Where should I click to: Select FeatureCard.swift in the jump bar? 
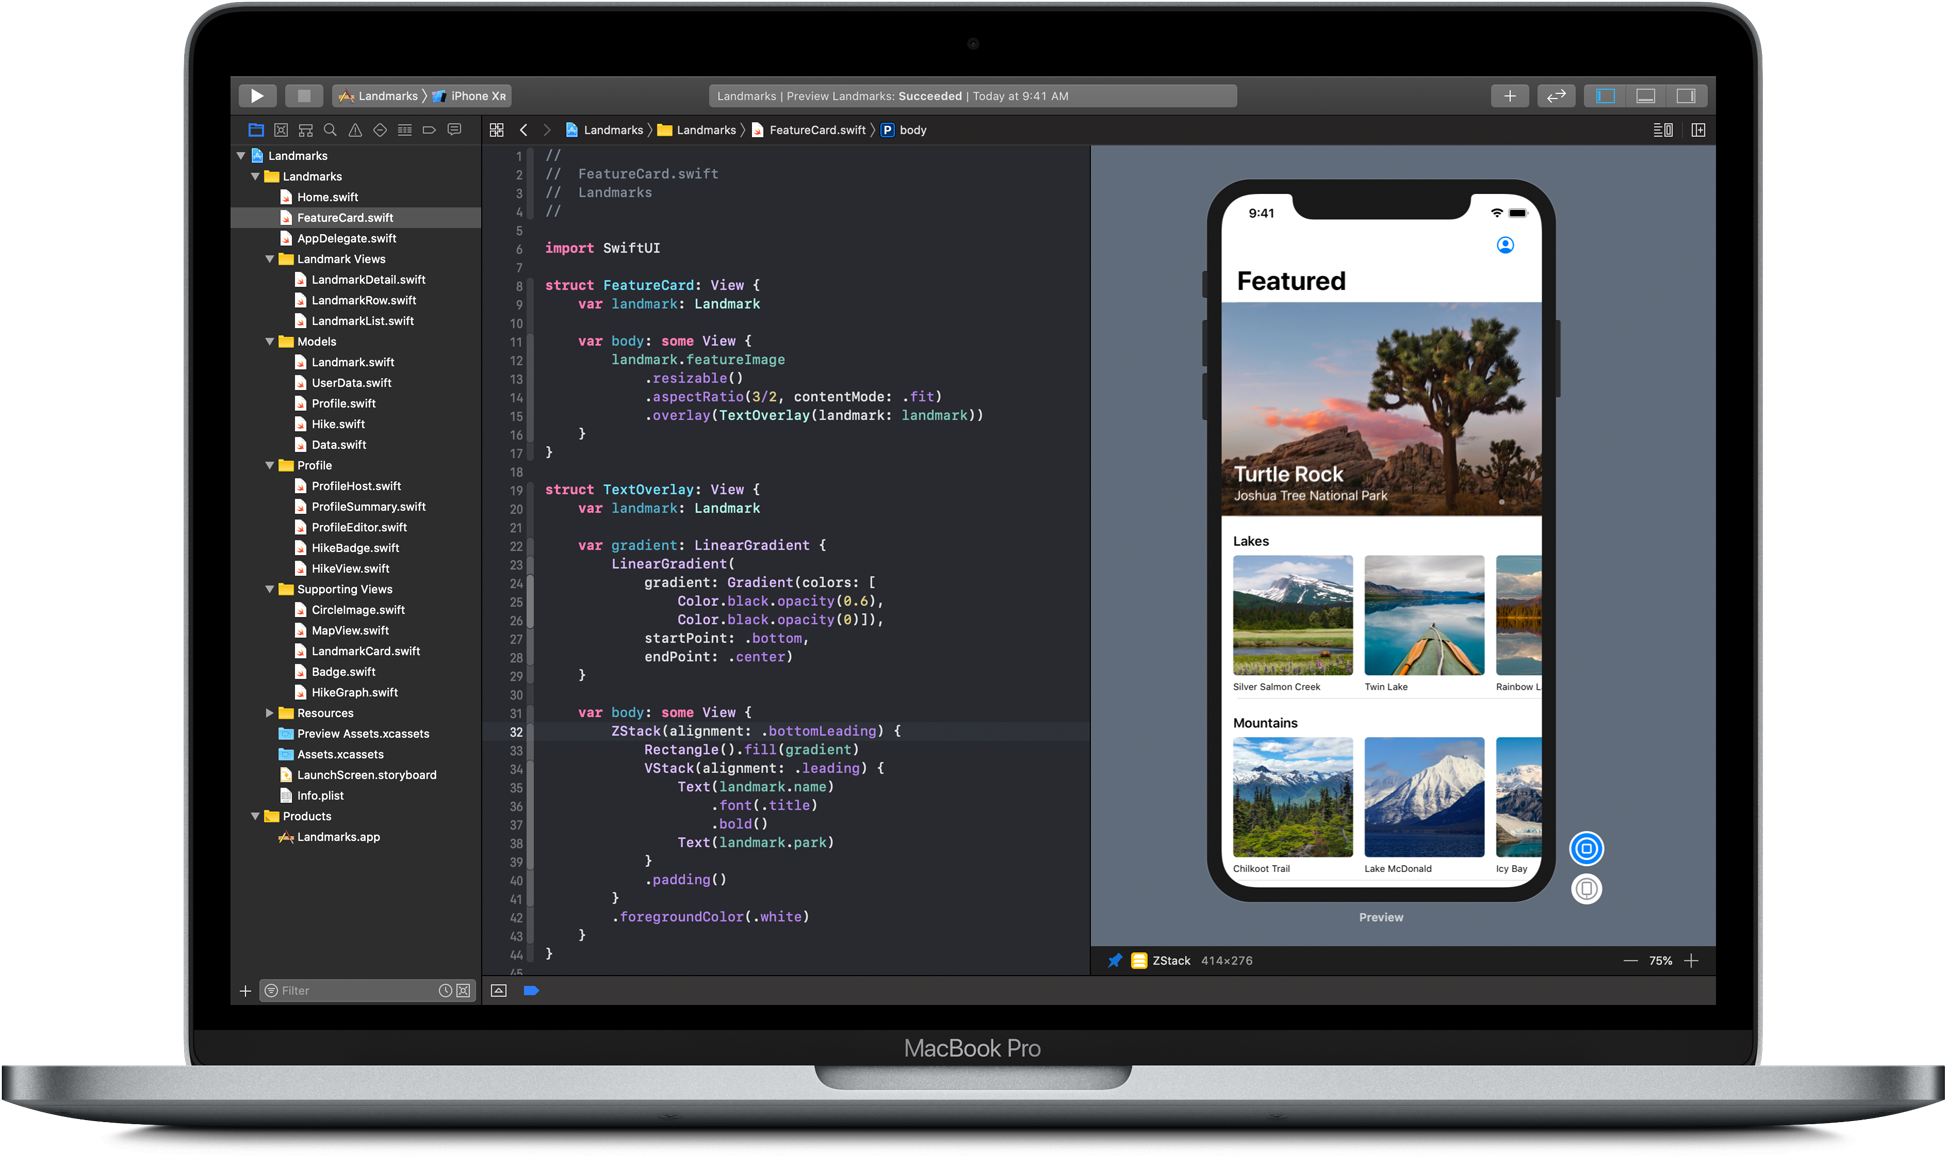point(816,130)
